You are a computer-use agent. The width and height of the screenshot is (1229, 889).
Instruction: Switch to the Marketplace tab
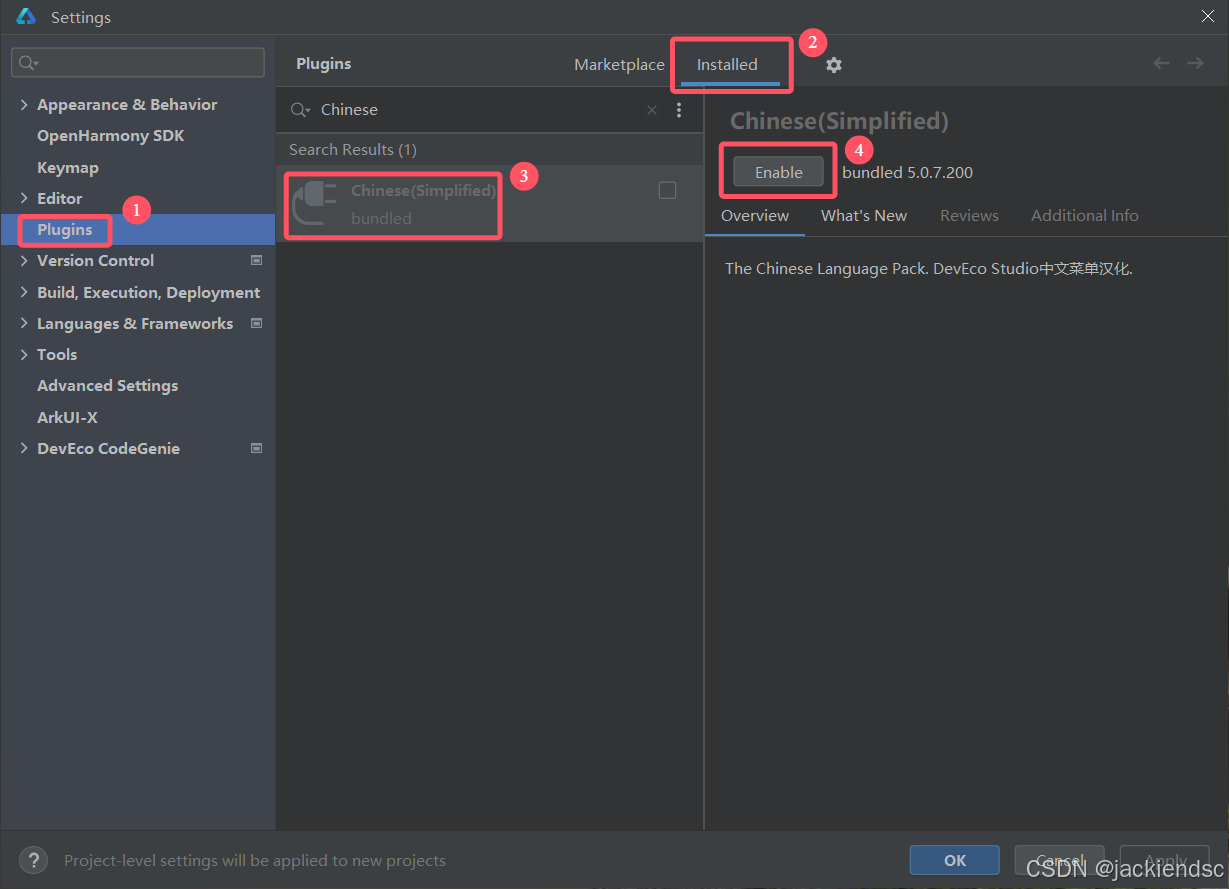[x=619, y=64]
